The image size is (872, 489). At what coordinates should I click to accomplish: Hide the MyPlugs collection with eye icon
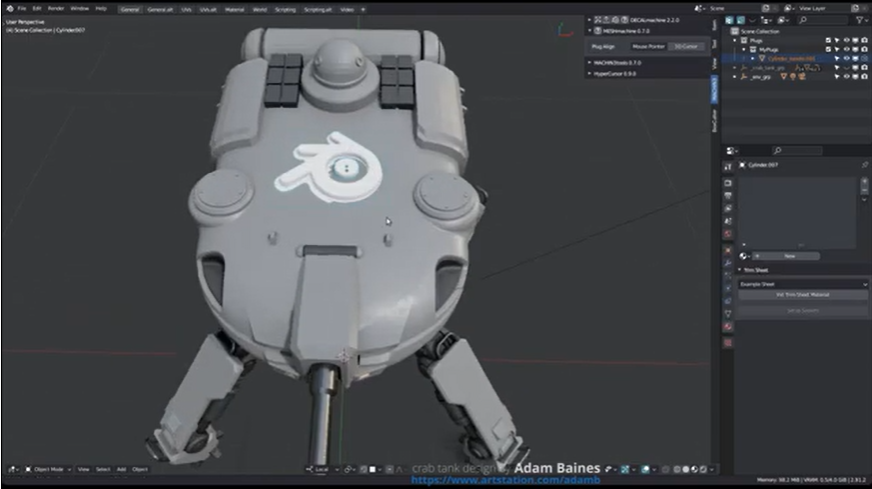coord(846,50)
